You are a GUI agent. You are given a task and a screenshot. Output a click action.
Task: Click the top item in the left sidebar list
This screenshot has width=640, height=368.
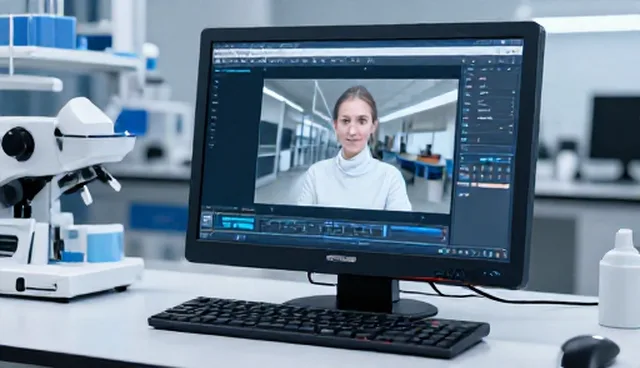click(x=216, y=82)
